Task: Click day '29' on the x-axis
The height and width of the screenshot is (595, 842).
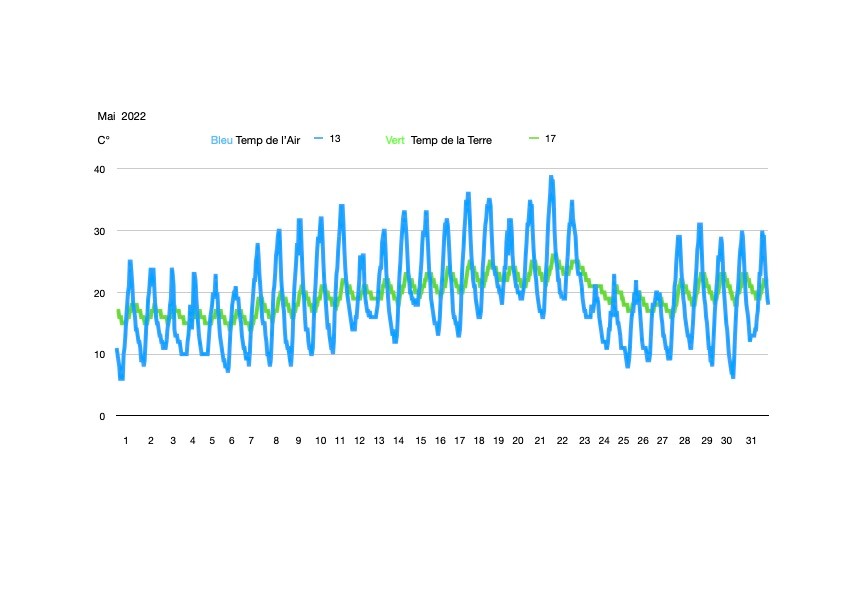Action: [707, 440]
